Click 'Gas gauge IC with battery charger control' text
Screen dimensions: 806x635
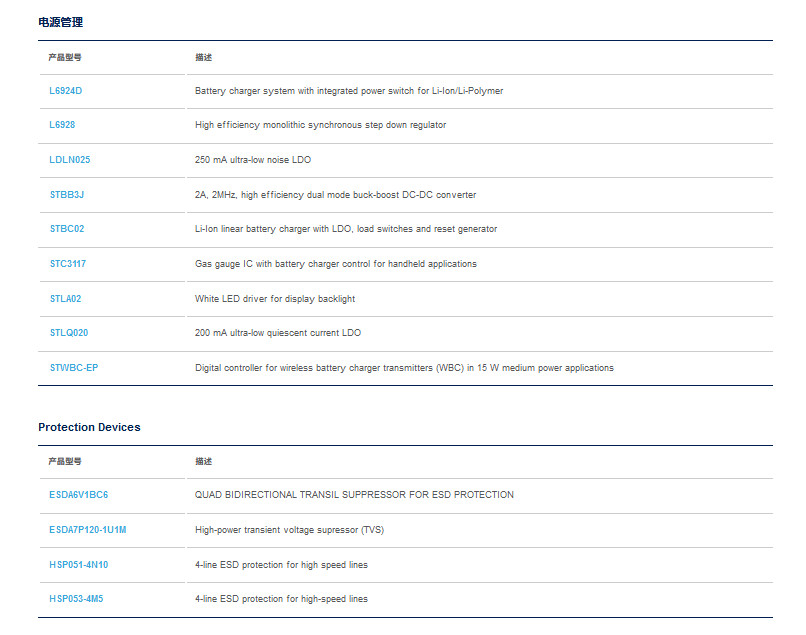click(336, 264)
